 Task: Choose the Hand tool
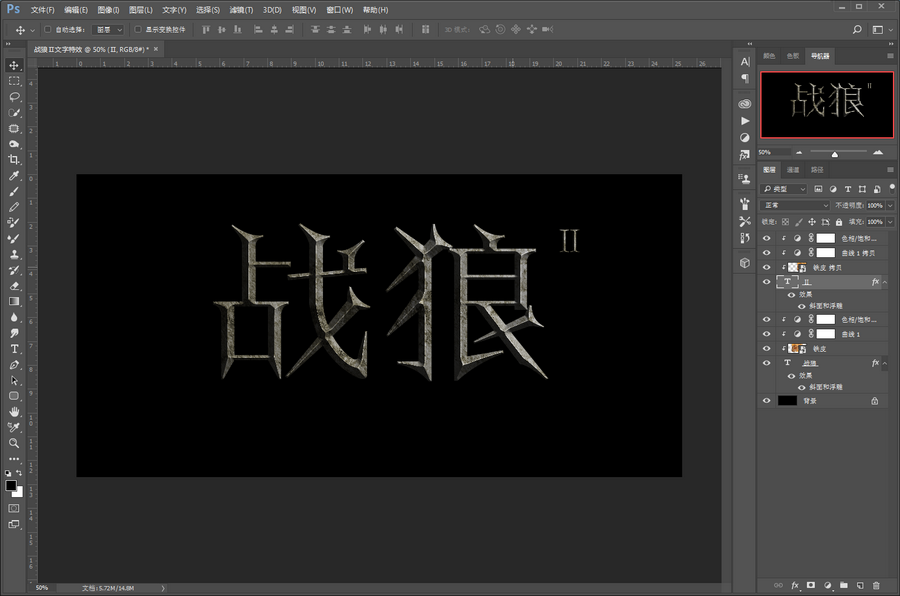click(x=14, y=411)
